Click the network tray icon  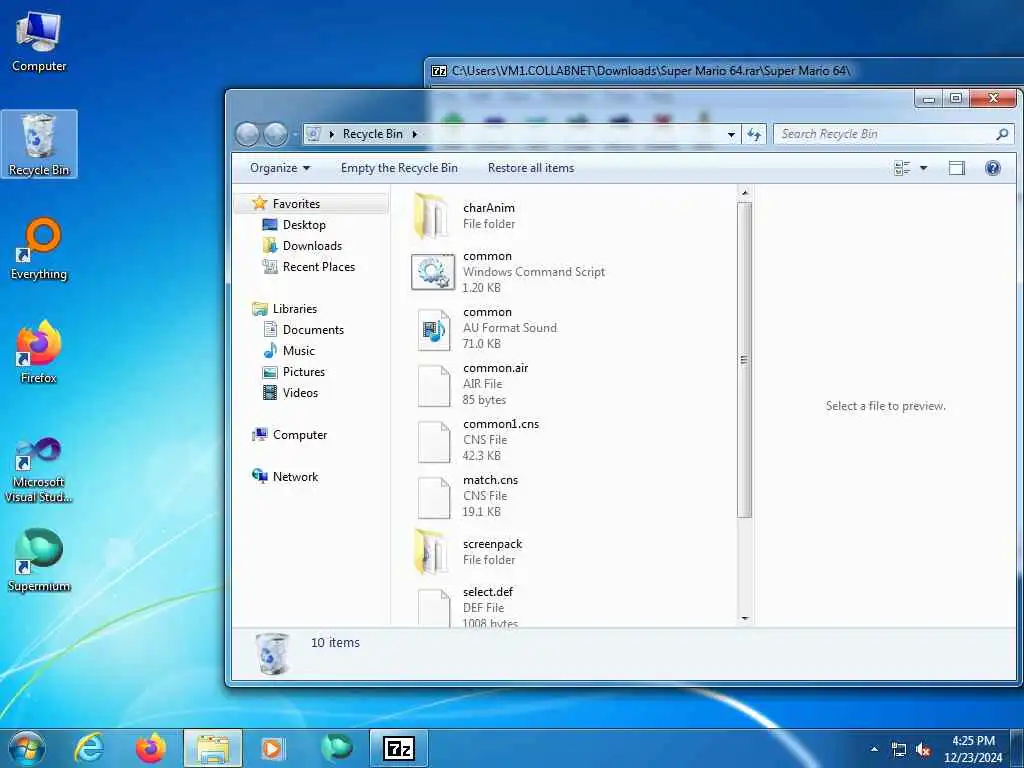pos(899,750)
